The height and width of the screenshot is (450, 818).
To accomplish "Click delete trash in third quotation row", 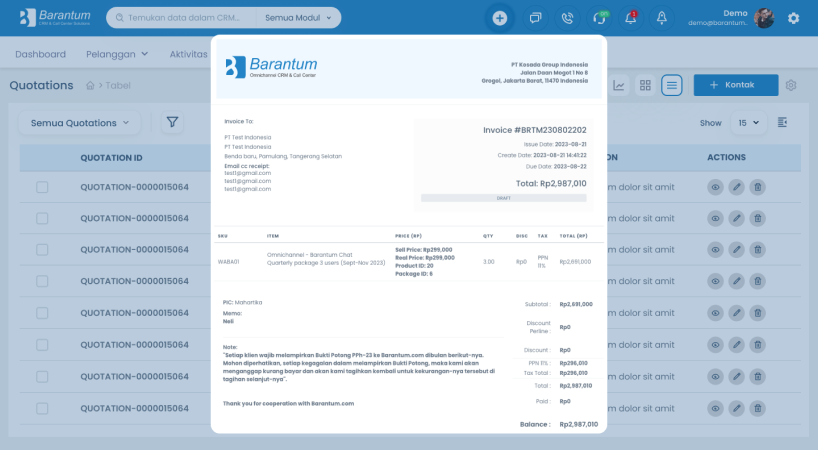I will click(757, 250).
